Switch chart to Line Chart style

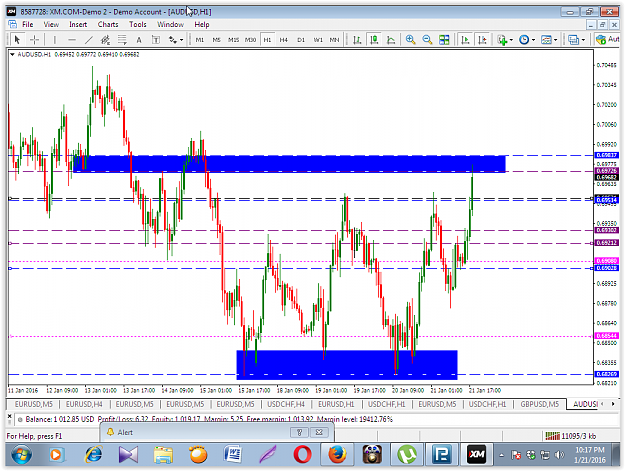[391, 39]
